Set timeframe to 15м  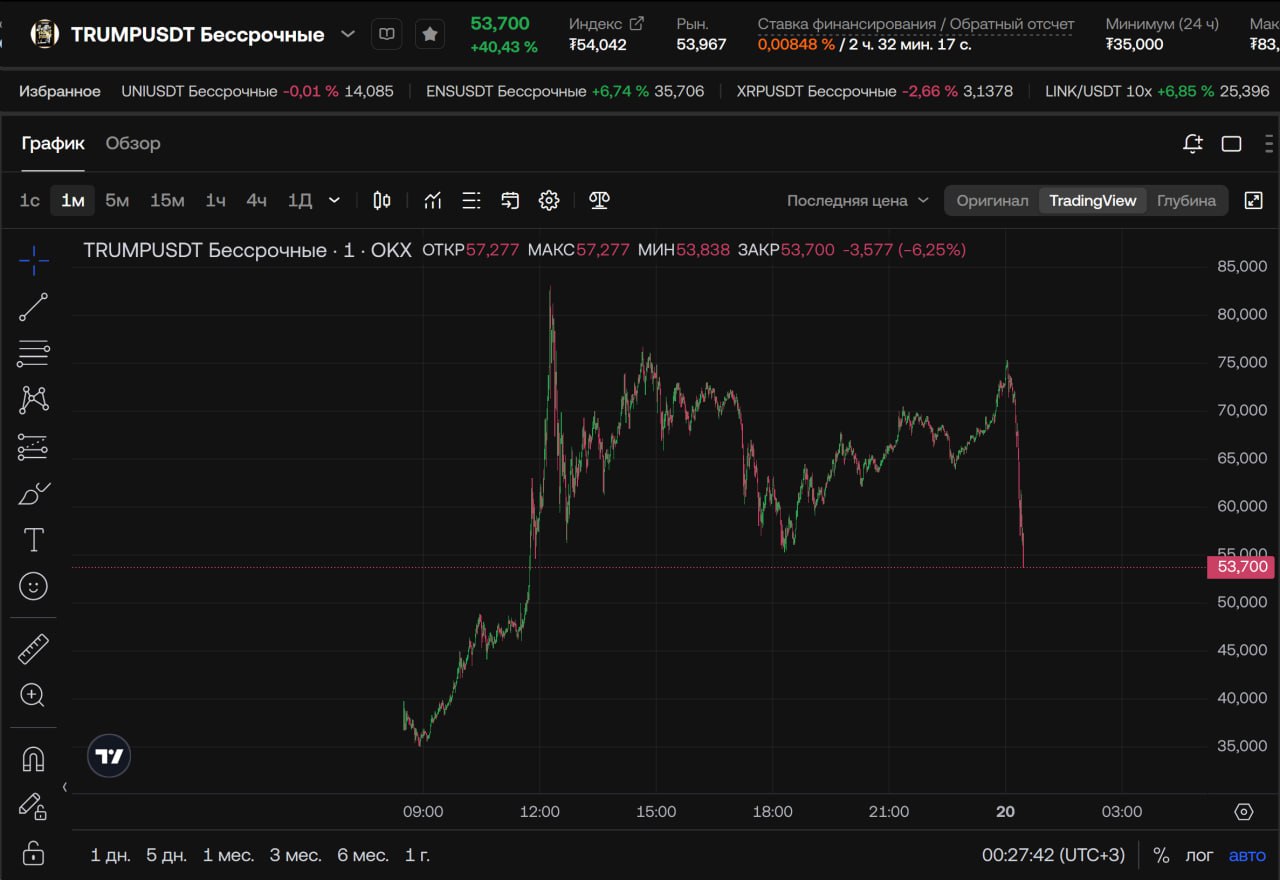[167, 200]
